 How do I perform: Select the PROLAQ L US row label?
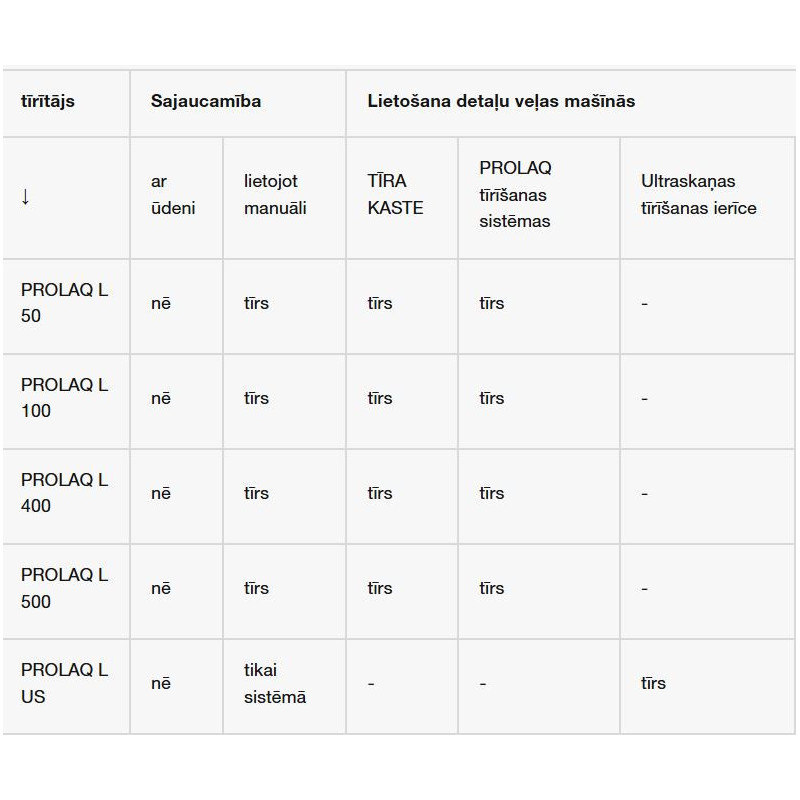coord(64,683)
